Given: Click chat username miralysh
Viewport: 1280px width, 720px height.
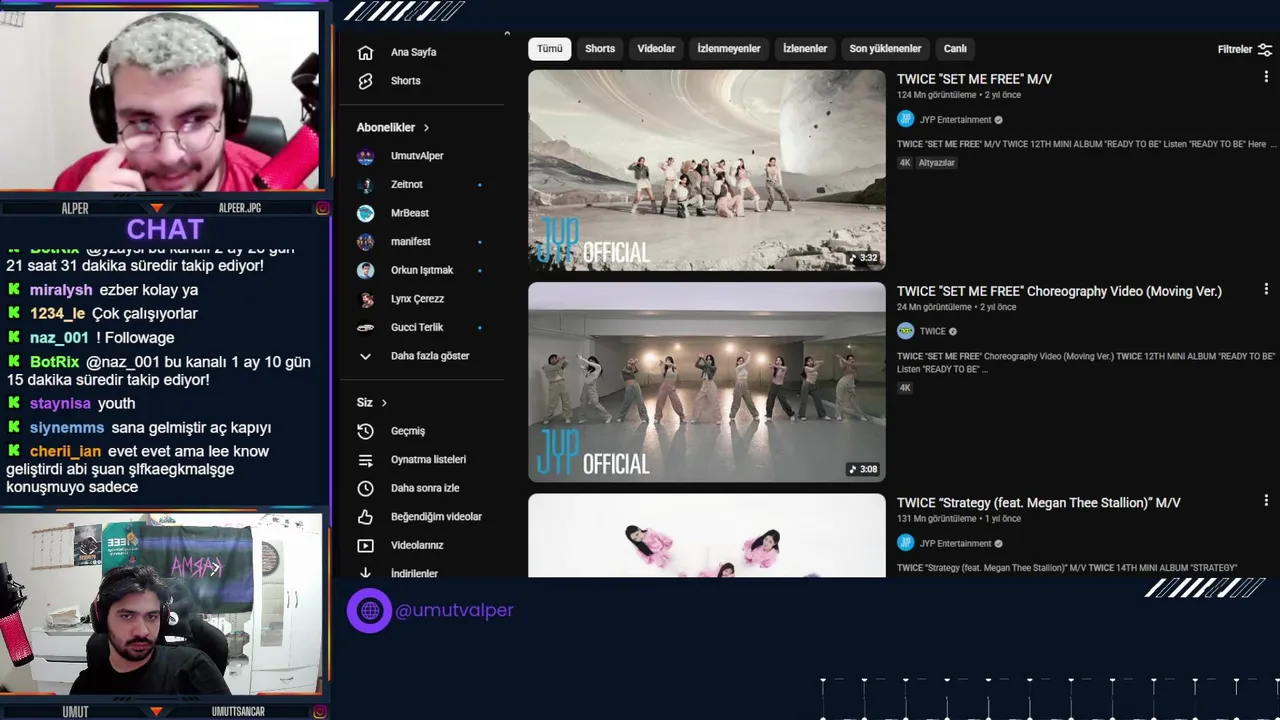Looking at the screenshot, I should point(61,290).
